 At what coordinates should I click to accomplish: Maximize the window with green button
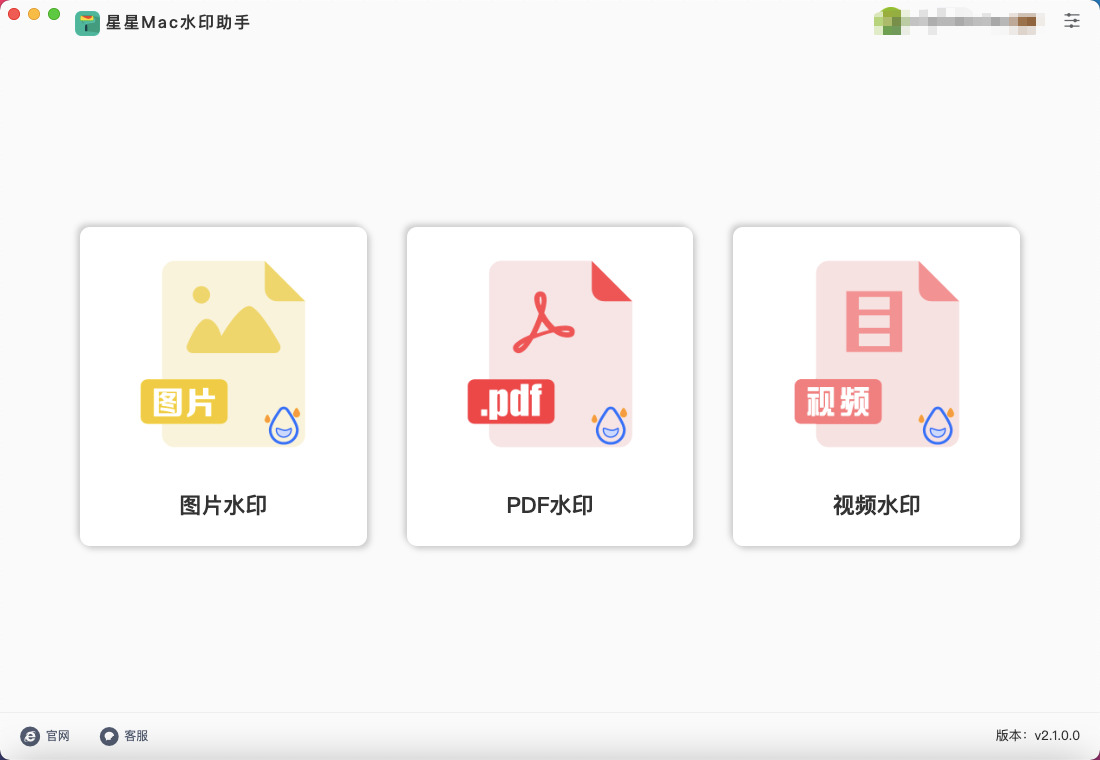54,14
